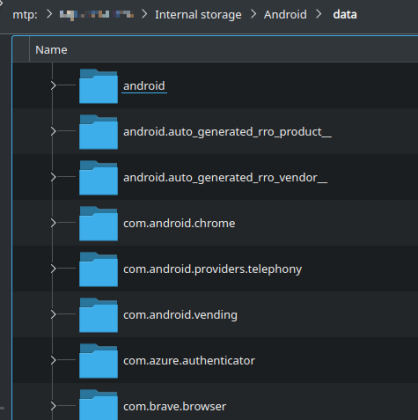The height and width of the screenshot is (420, 418).
Task: Open the blurred device name breadcrumb
Action: click(97, 15)
